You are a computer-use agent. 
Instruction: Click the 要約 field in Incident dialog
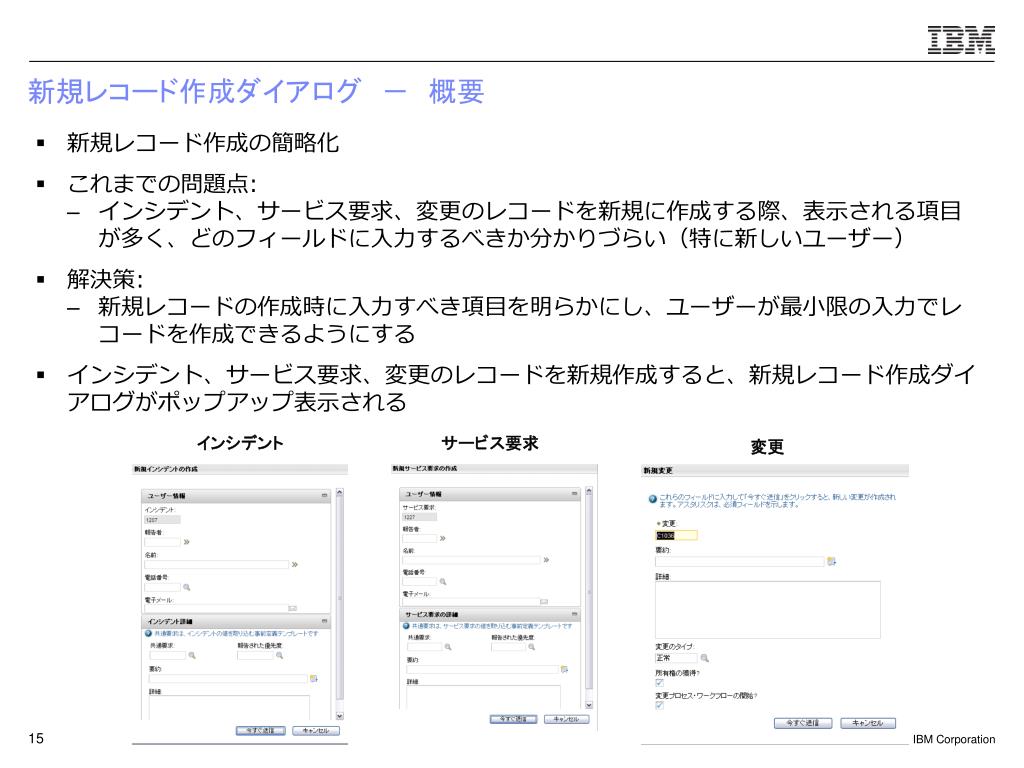click(228, 679)
